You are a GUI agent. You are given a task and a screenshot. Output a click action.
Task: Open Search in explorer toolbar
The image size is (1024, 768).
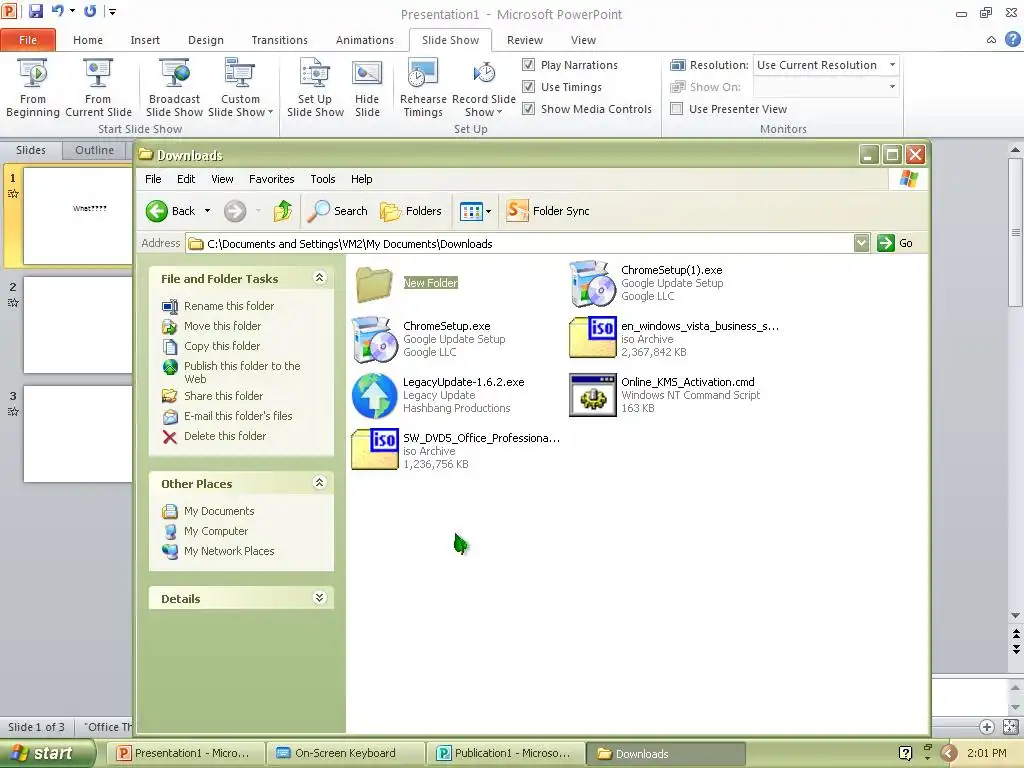338,211
